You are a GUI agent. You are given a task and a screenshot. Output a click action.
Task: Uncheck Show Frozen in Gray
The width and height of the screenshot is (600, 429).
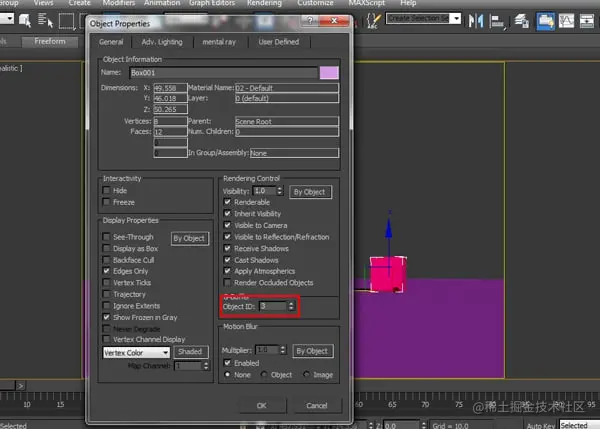(x=106, y=317)
